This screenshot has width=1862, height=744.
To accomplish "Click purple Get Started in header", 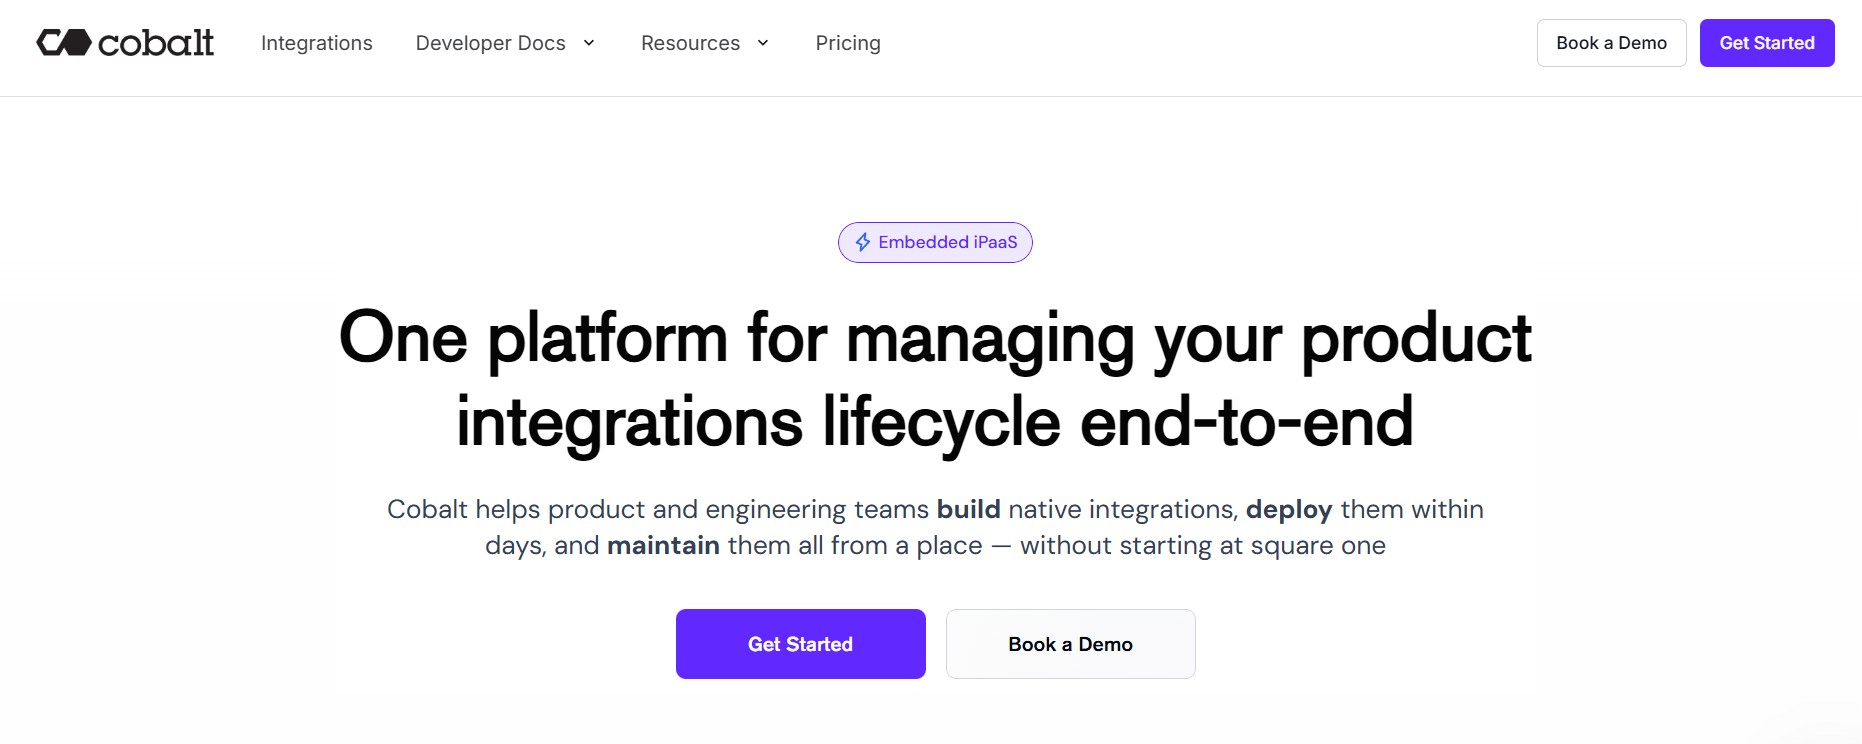I will 1767,43.
